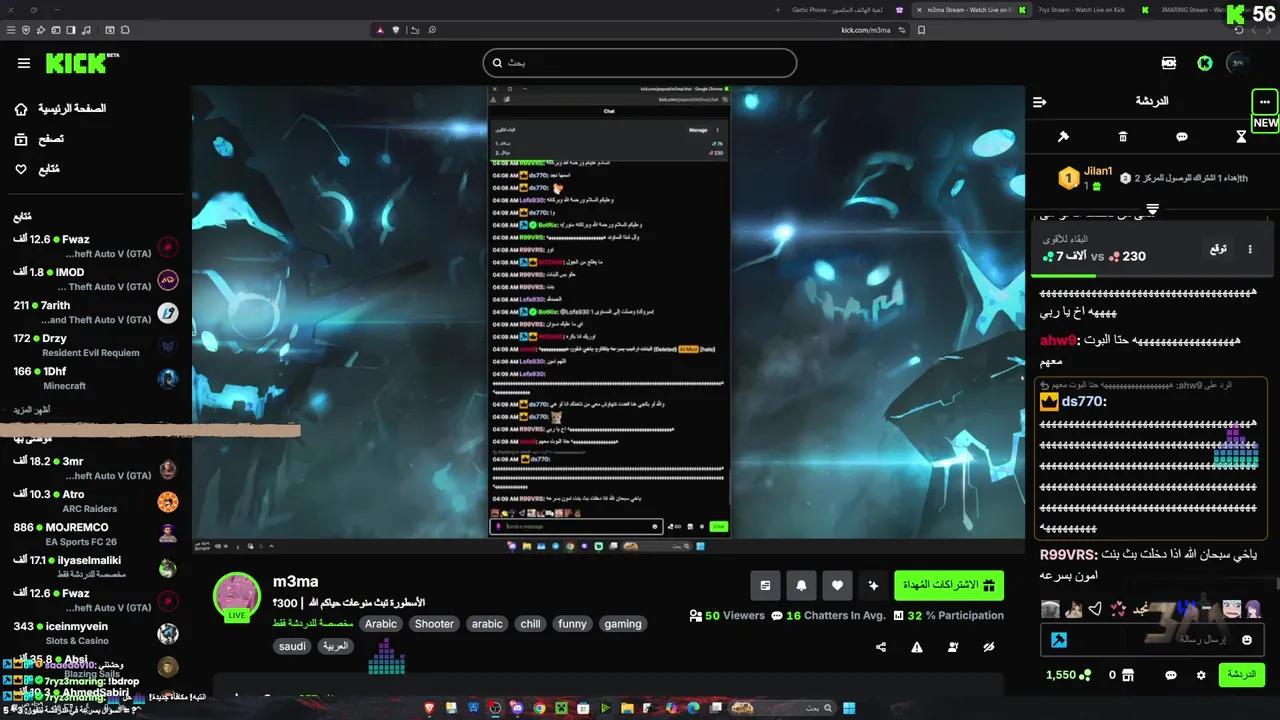1280x720 pixels.
Task: Toggle the notification bell button
Action: [x=802, y=585]
